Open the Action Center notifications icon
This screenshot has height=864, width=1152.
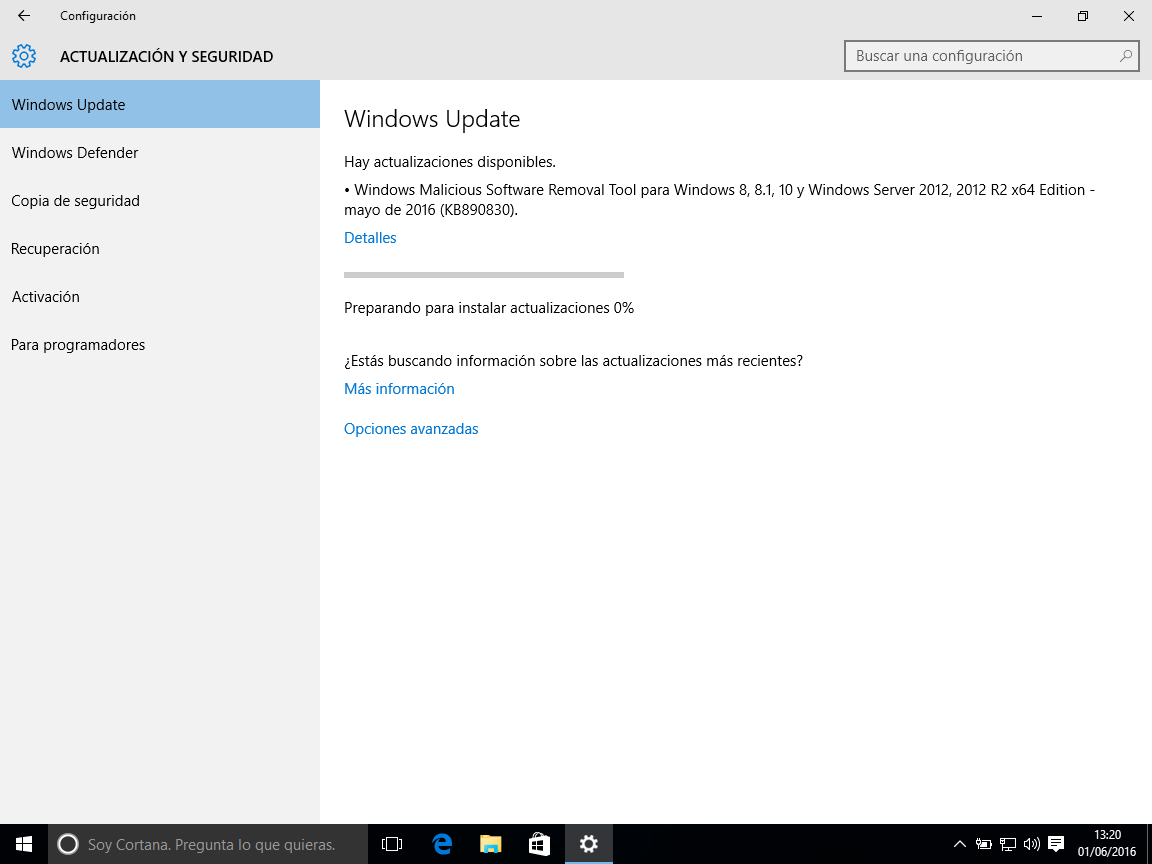(1056, 844)
